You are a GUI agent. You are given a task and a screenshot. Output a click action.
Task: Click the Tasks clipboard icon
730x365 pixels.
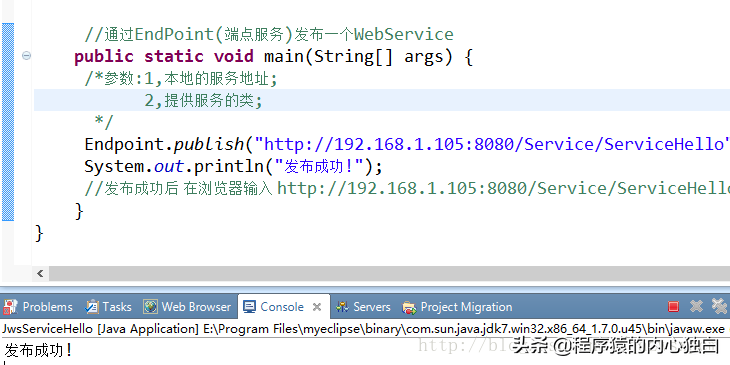pos(92,307)
